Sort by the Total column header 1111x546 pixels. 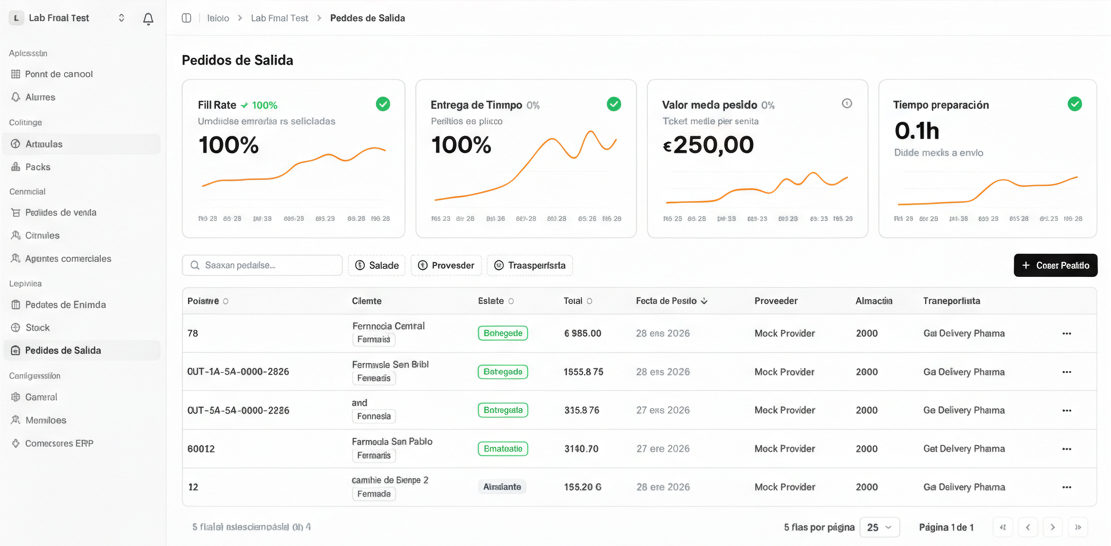click(x=577, y=301)
